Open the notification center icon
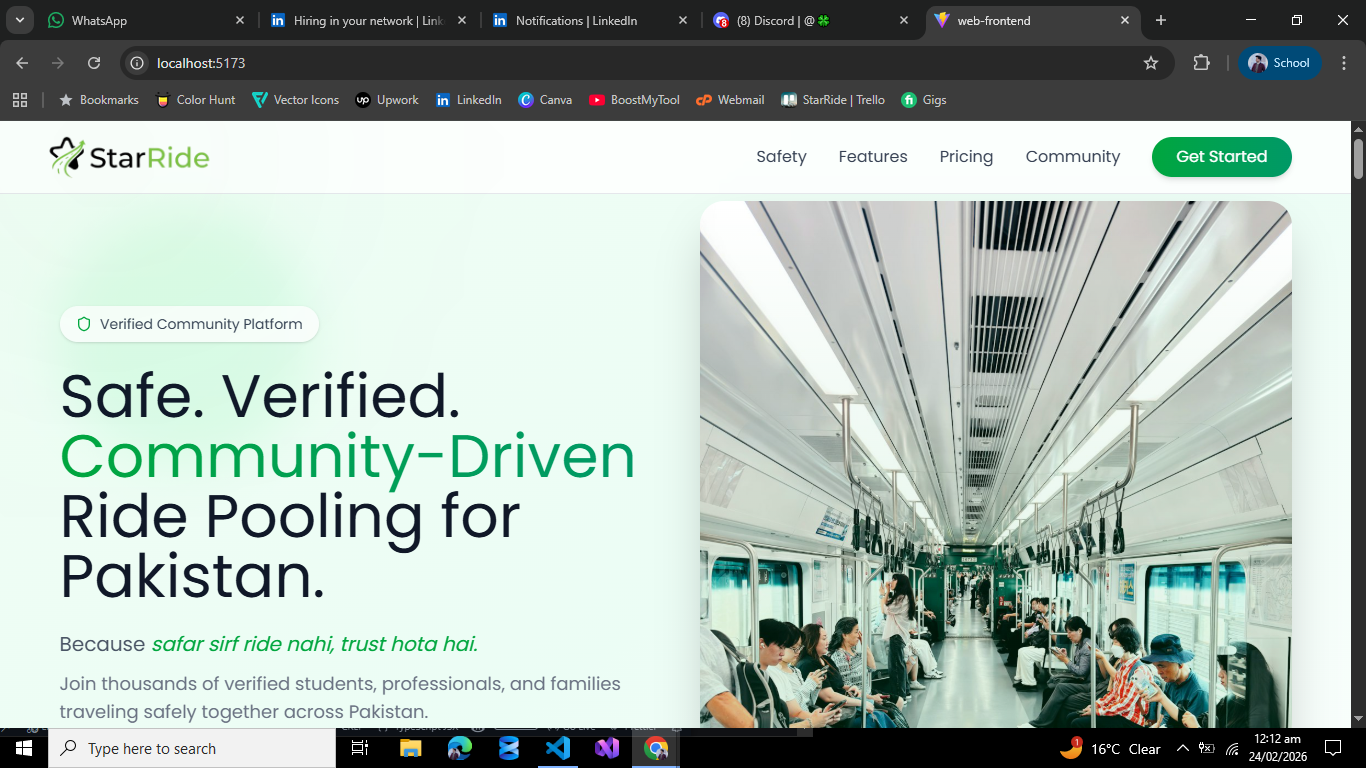 [1332, 748]
